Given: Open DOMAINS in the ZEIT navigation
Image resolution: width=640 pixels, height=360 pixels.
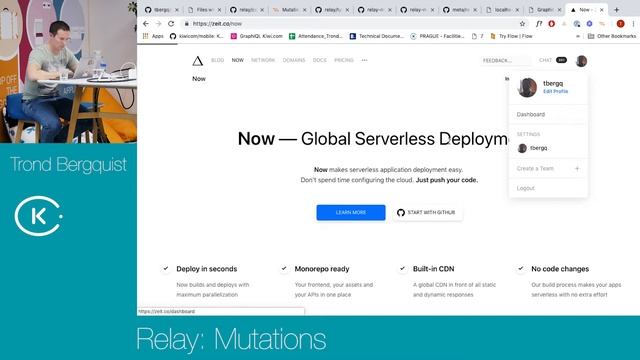Looking at the screenshot, I should pos(294,60).
